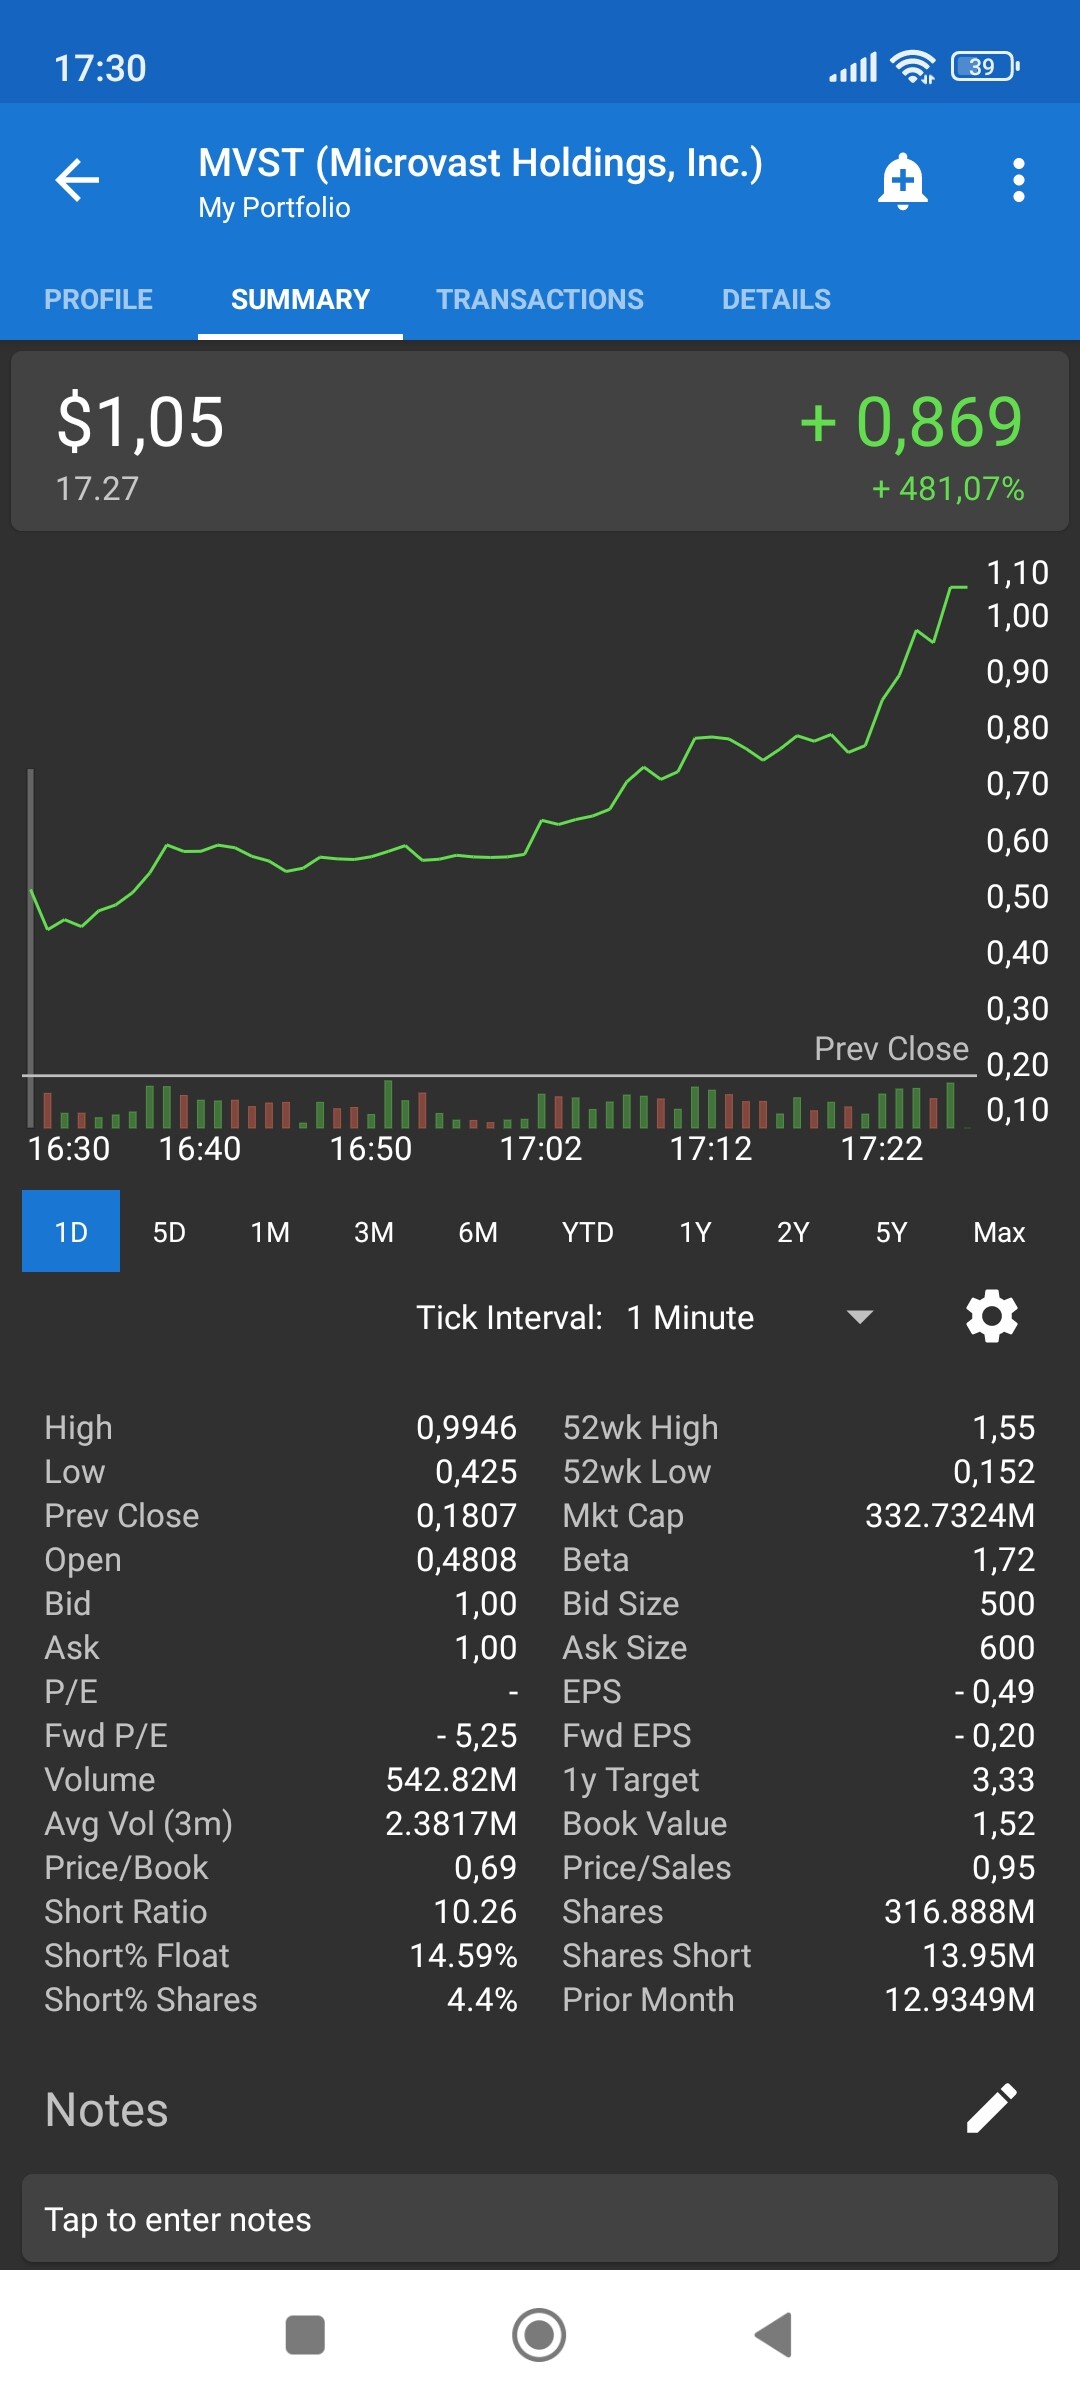Screen dimensions: 1080x2400
Task: Switch to the TRANSACTIONS tab
Action: [540, 299]
